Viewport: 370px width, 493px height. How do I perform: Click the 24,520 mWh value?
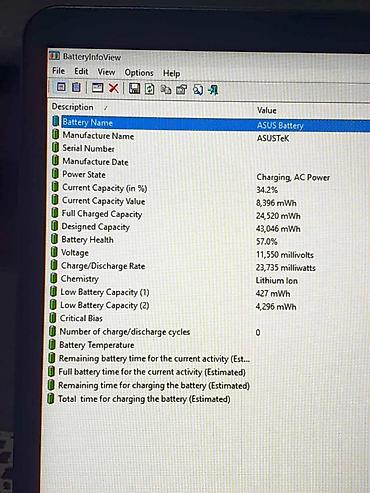[x=278, y=216]
